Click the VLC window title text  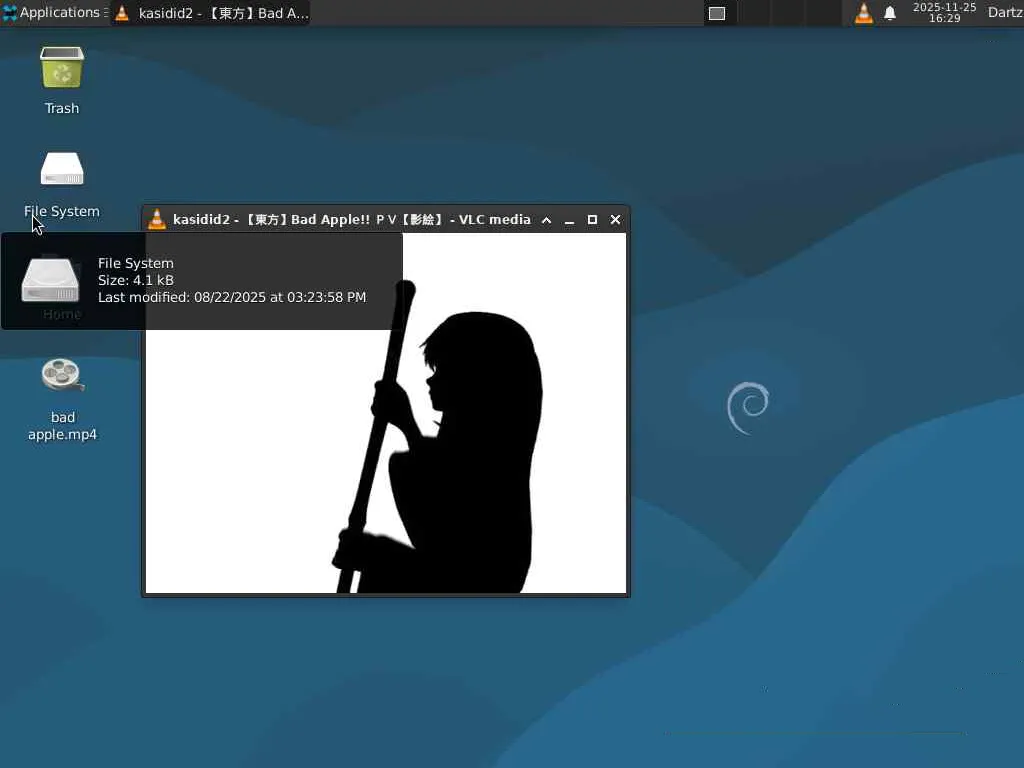352,220
